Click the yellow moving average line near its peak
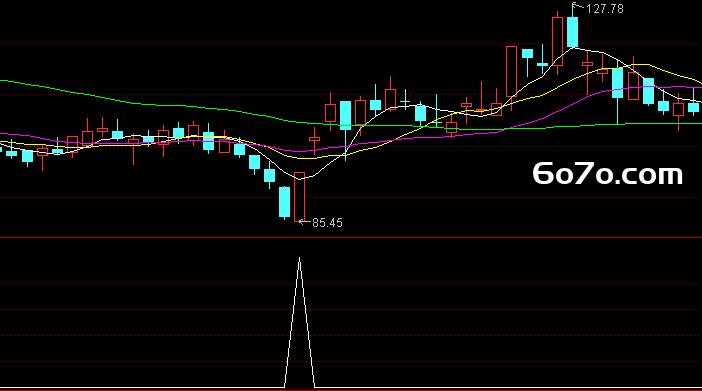 640,65
